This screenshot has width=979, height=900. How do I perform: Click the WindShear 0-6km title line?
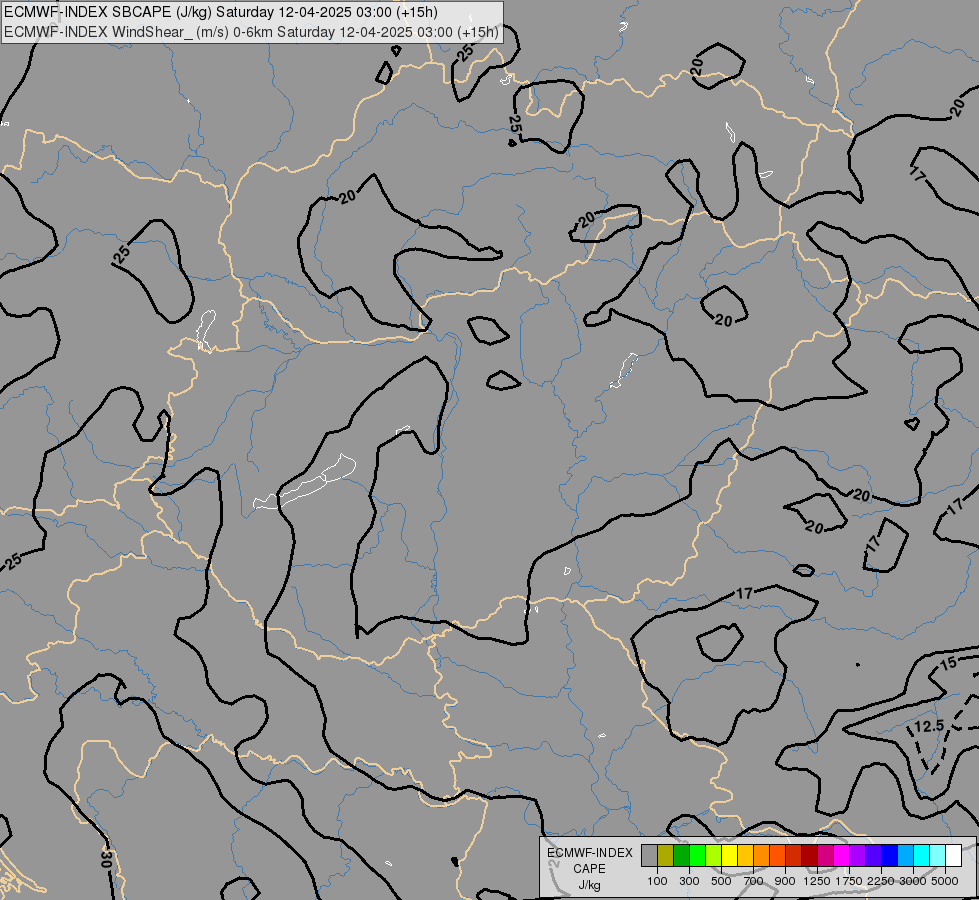pyautogui.click(x=251, y=32)
